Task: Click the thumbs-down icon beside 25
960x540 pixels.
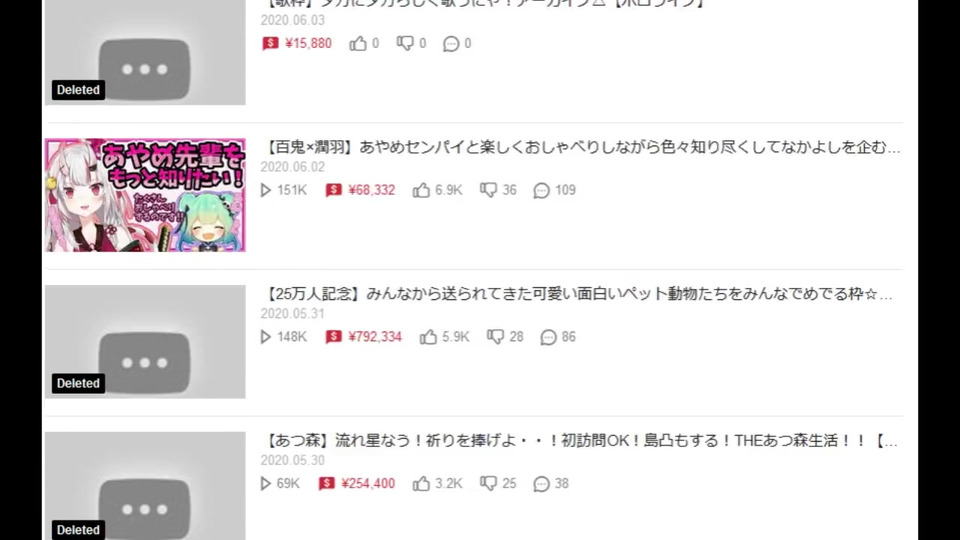Action: point(489,484)
